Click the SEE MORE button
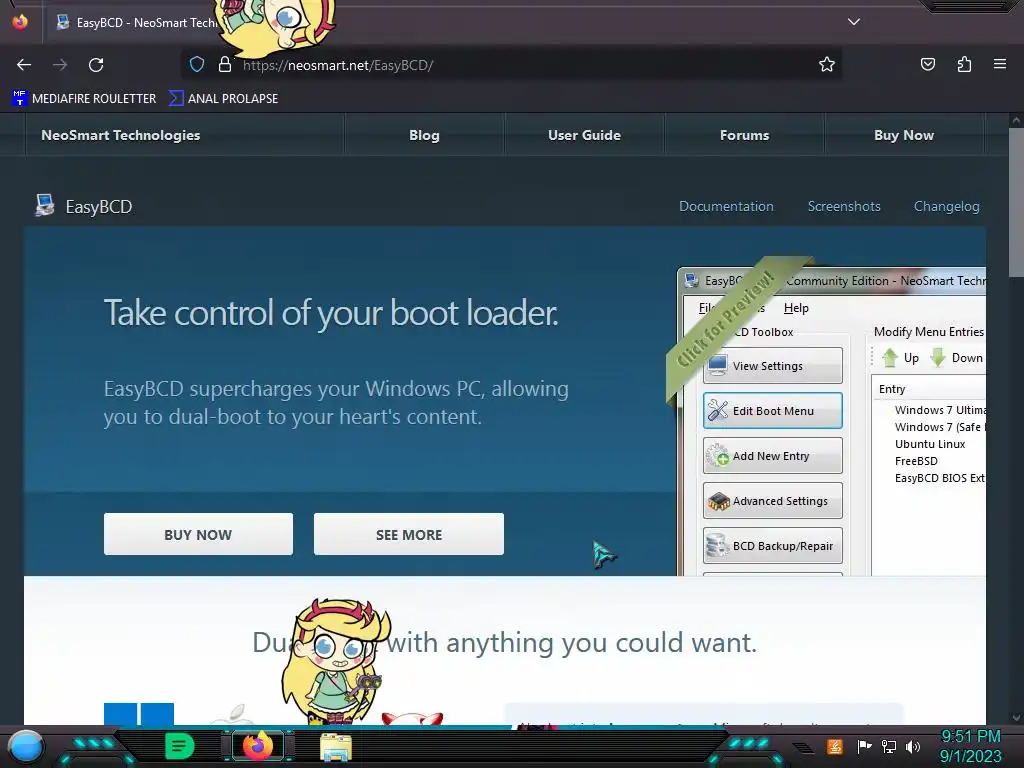Screen dimensions: 1024x768 (409, 534)
